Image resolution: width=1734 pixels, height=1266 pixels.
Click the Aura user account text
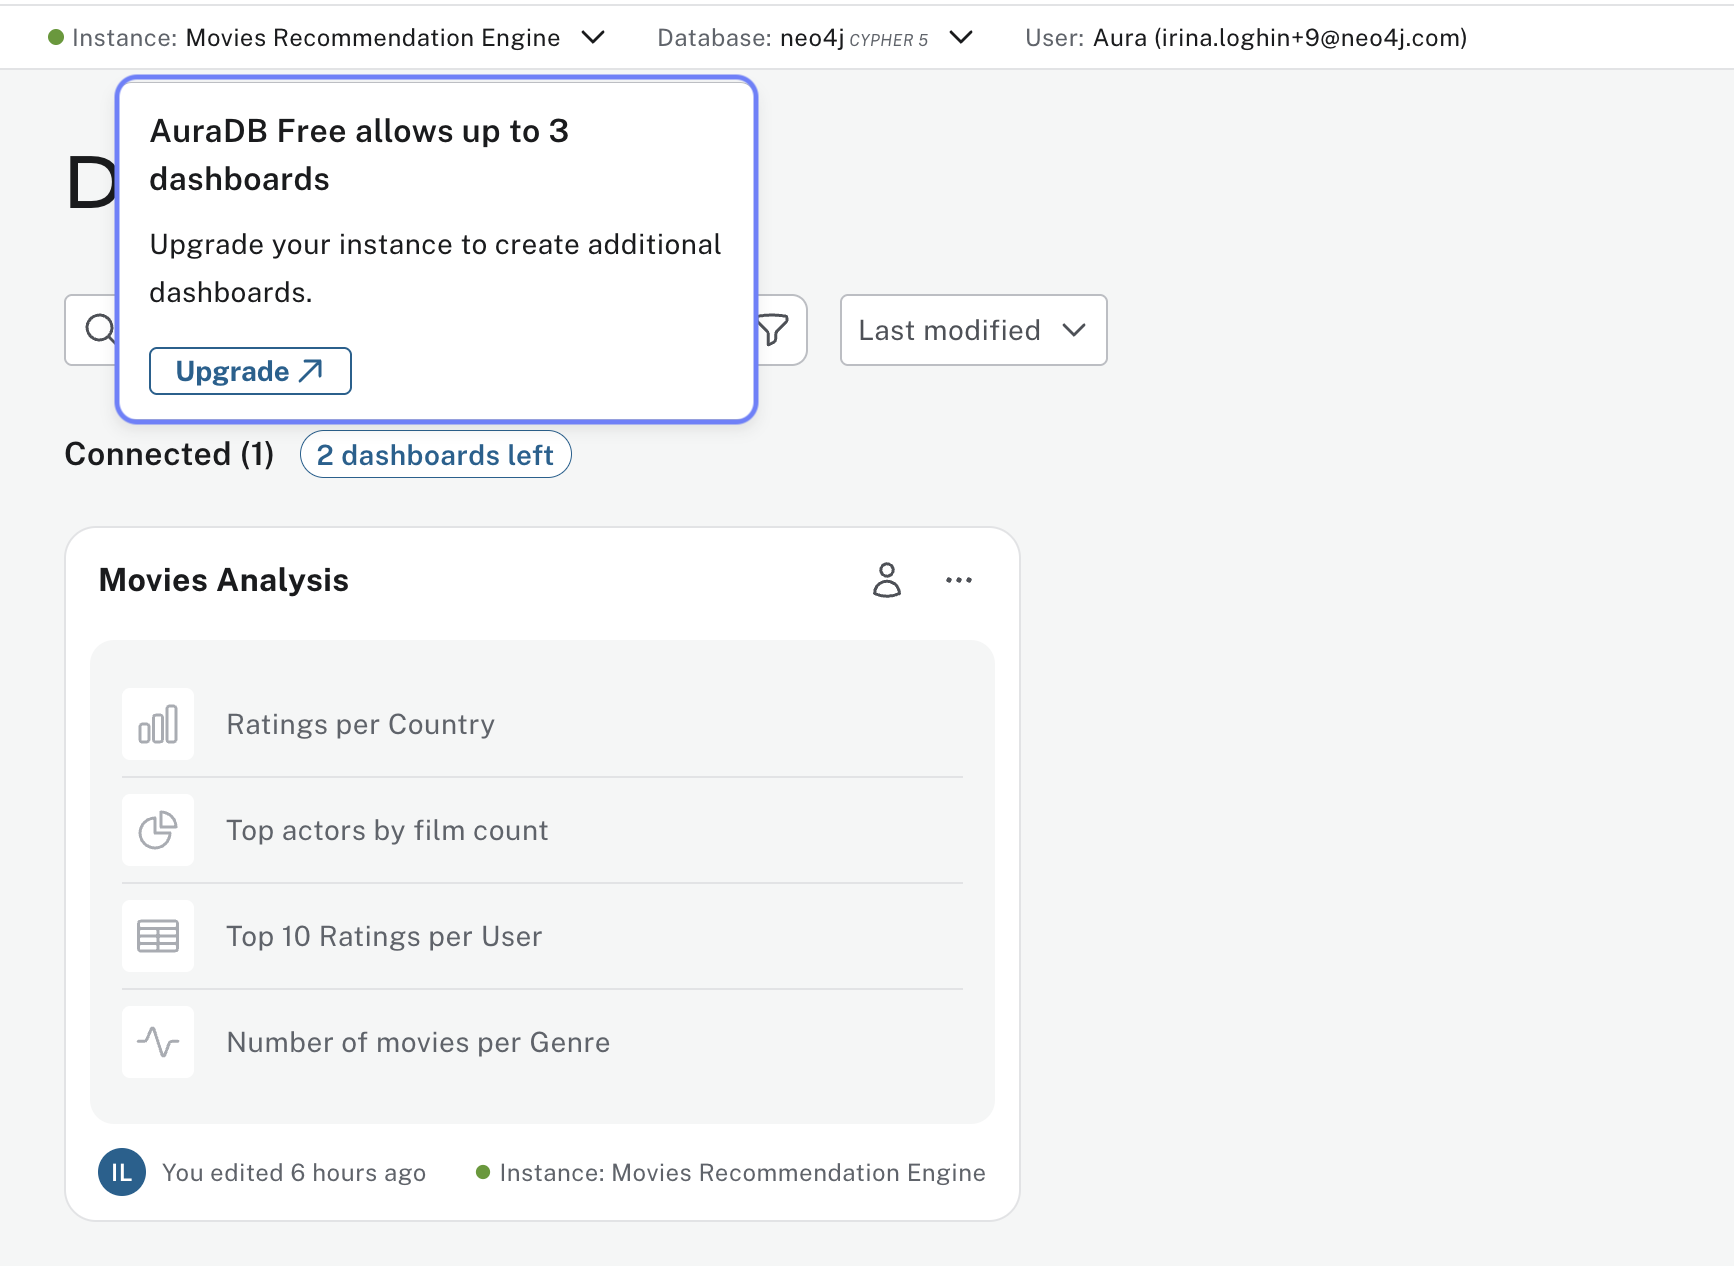coord(1279,38)
